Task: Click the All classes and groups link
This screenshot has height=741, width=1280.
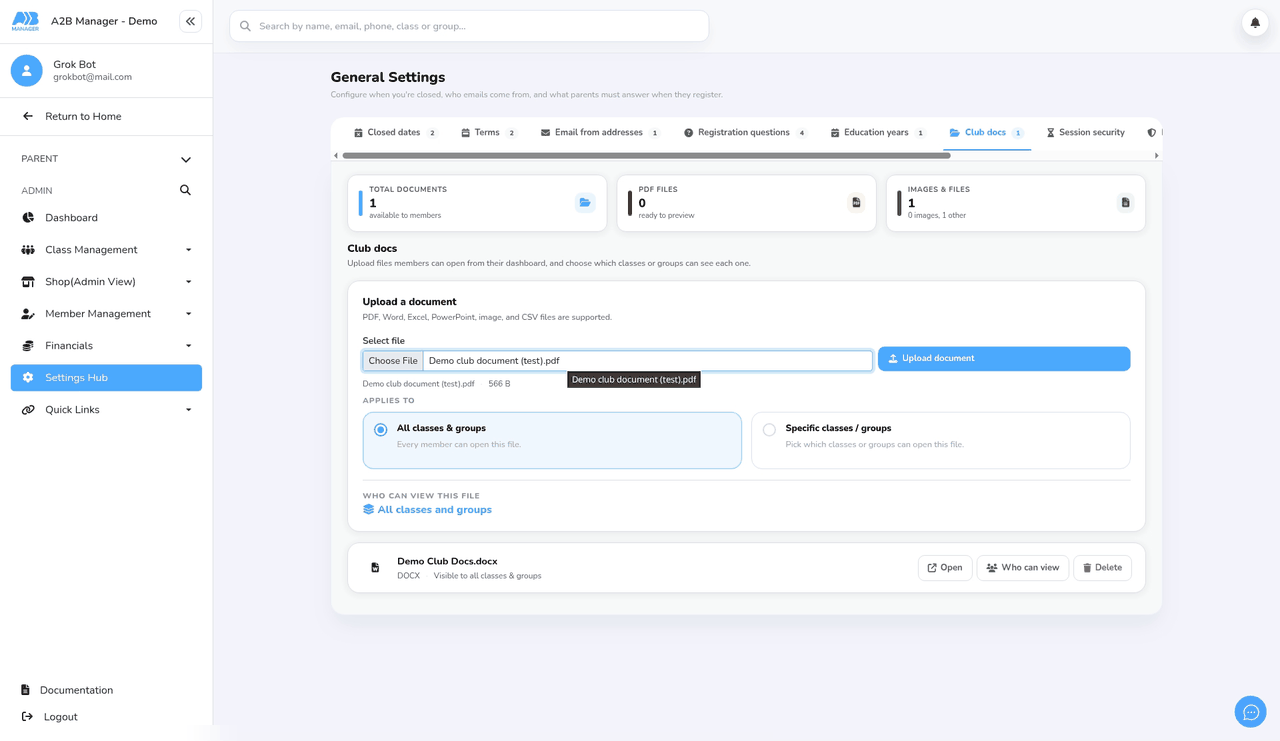Action: (427, 510)
